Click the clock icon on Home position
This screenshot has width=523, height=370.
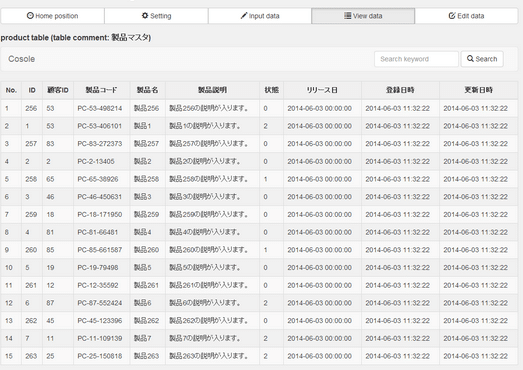click(x=30, y=16)
